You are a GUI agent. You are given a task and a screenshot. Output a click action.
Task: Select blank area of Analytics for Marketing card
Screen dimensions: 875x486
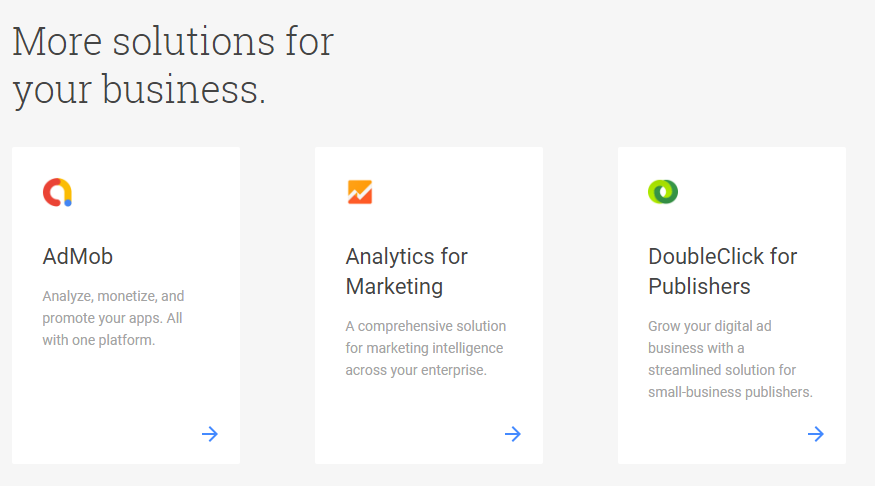[x=429, y=407]
